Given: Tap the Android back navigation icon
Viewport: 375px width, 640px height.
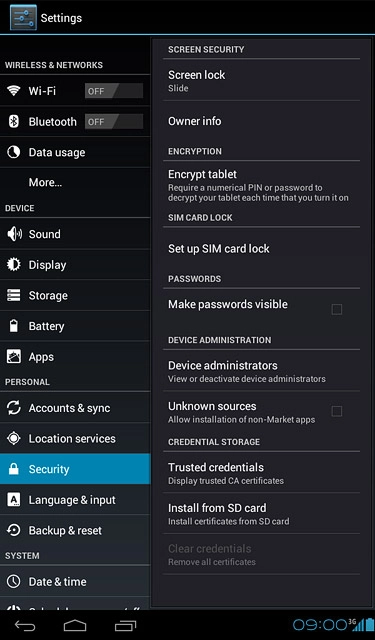Looking at the screenshot, I should [x=25, y=625].
